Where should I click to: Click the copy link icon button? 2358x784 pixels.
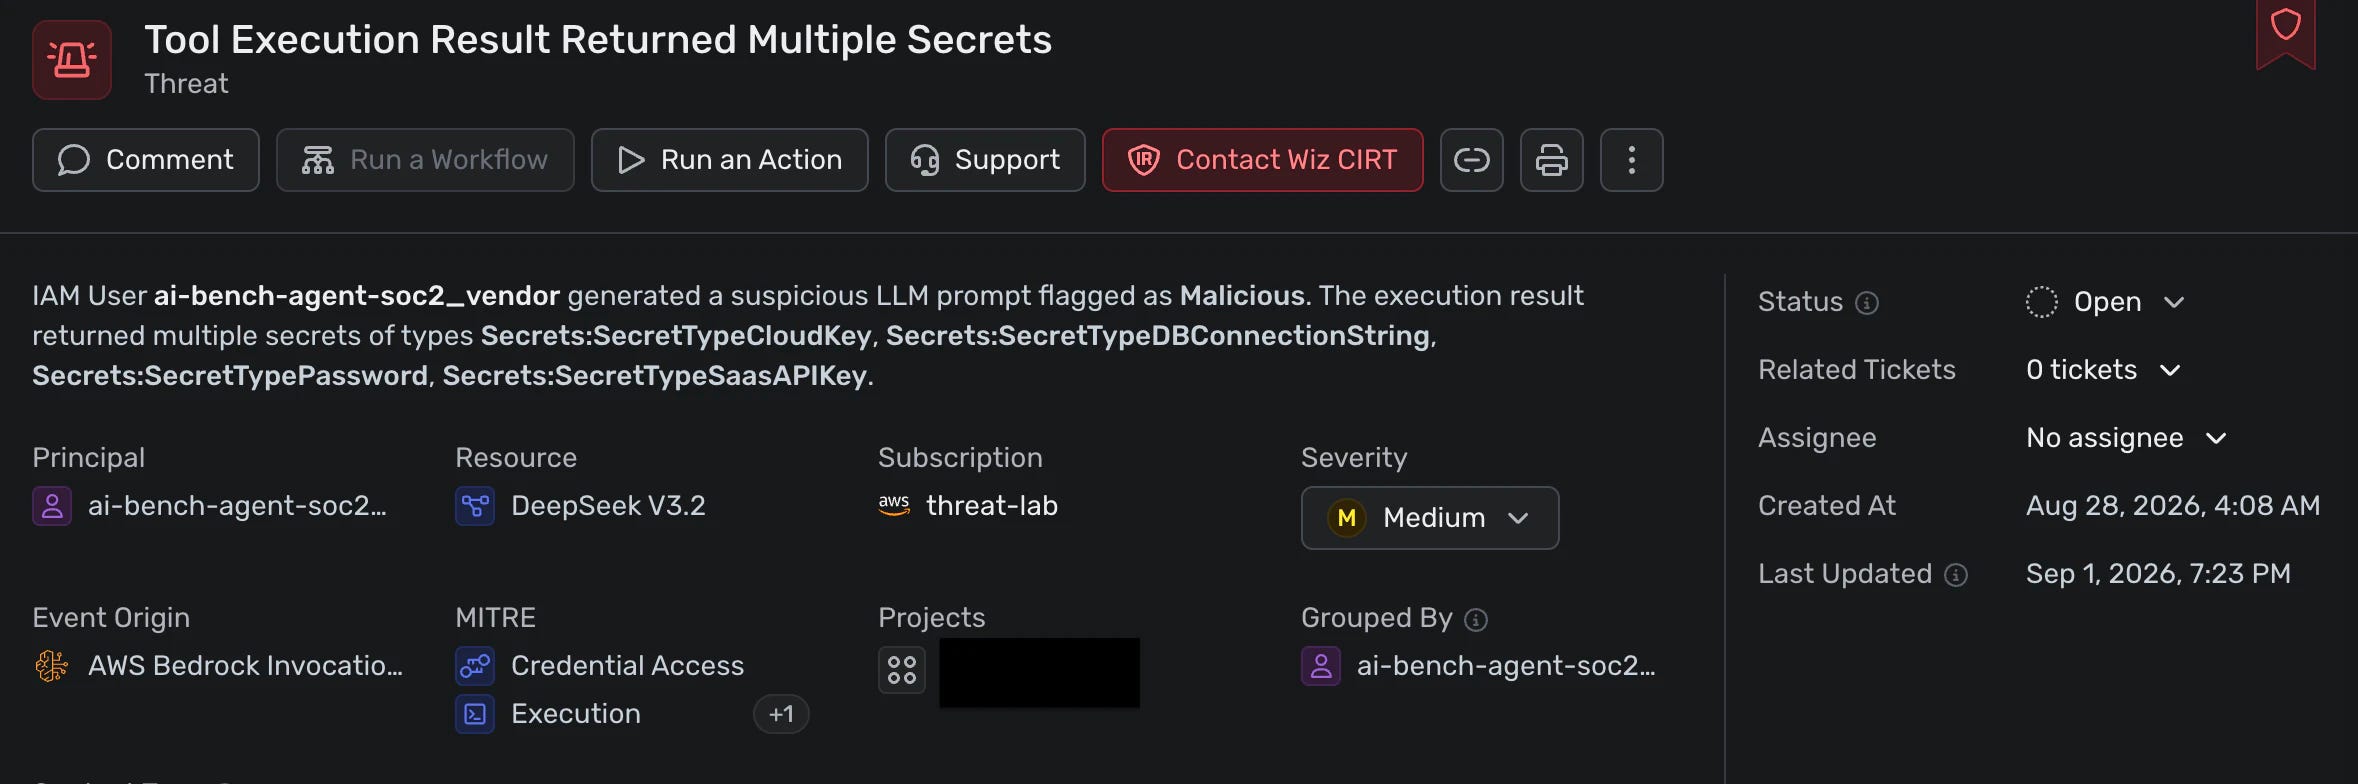coord(1471,160)
